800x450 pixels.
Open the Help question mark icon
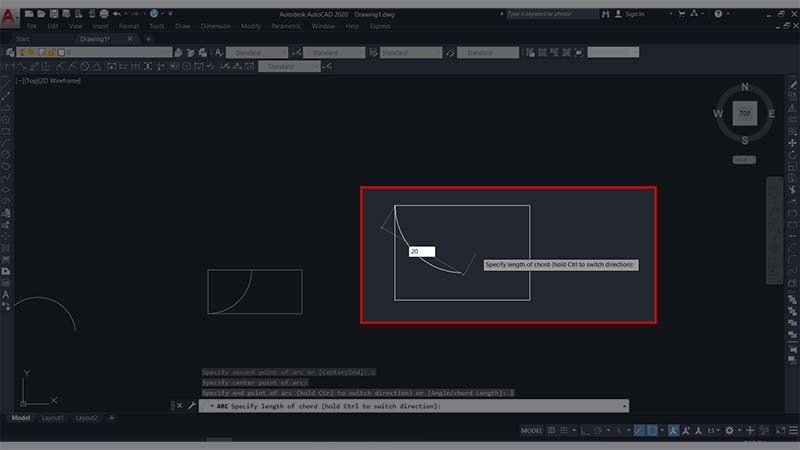717,14
